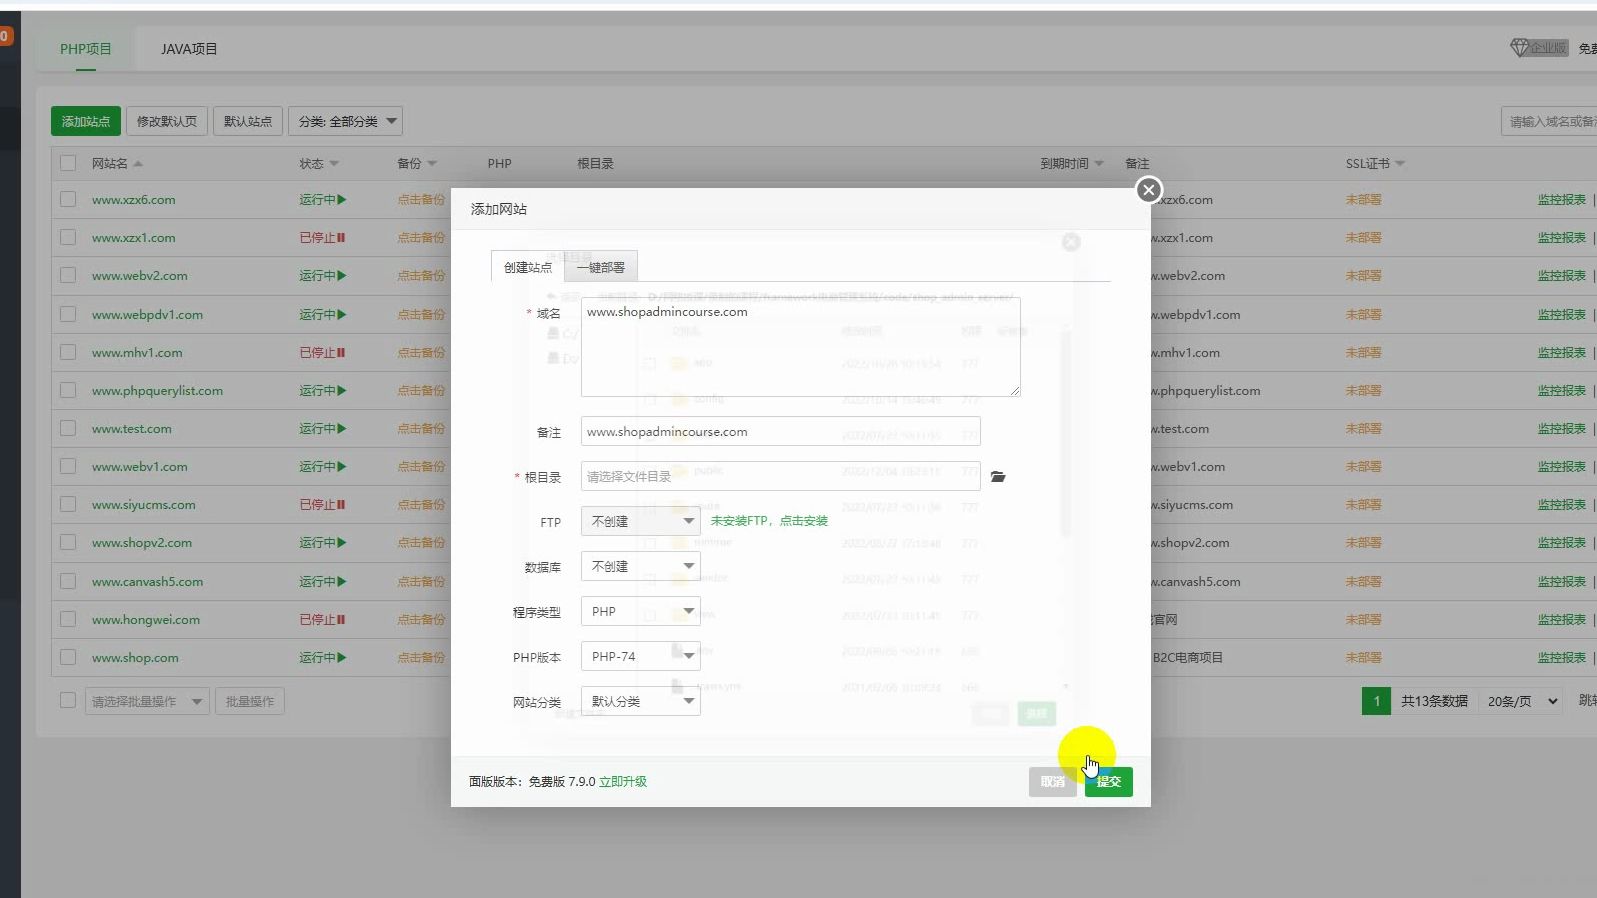Tick the select-all checkbox in table header
The height and width of the screenshot is (898, 1597).
click(68, 163)
